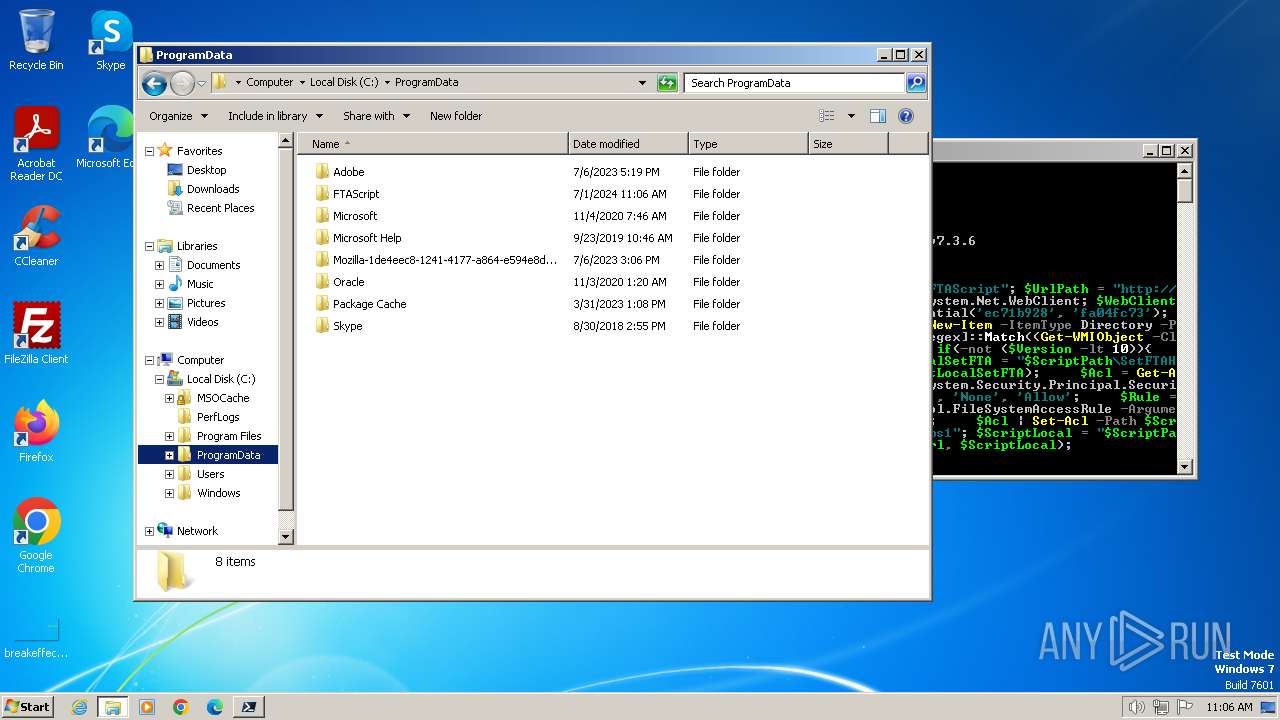This screenshot has height=720, width=1280.
Task: Expand the Users folder node
Action: (169, 474)
